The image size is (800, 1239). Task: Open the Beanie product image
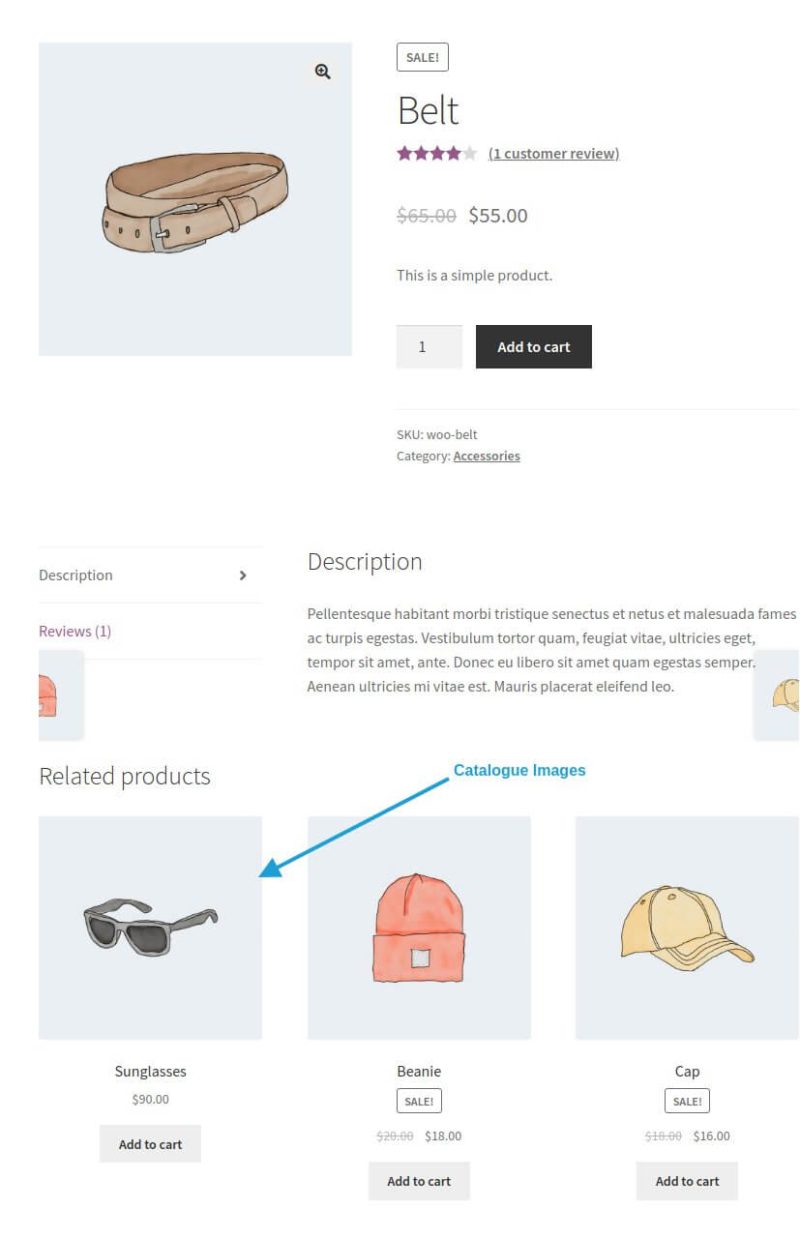tap(418, 927)
